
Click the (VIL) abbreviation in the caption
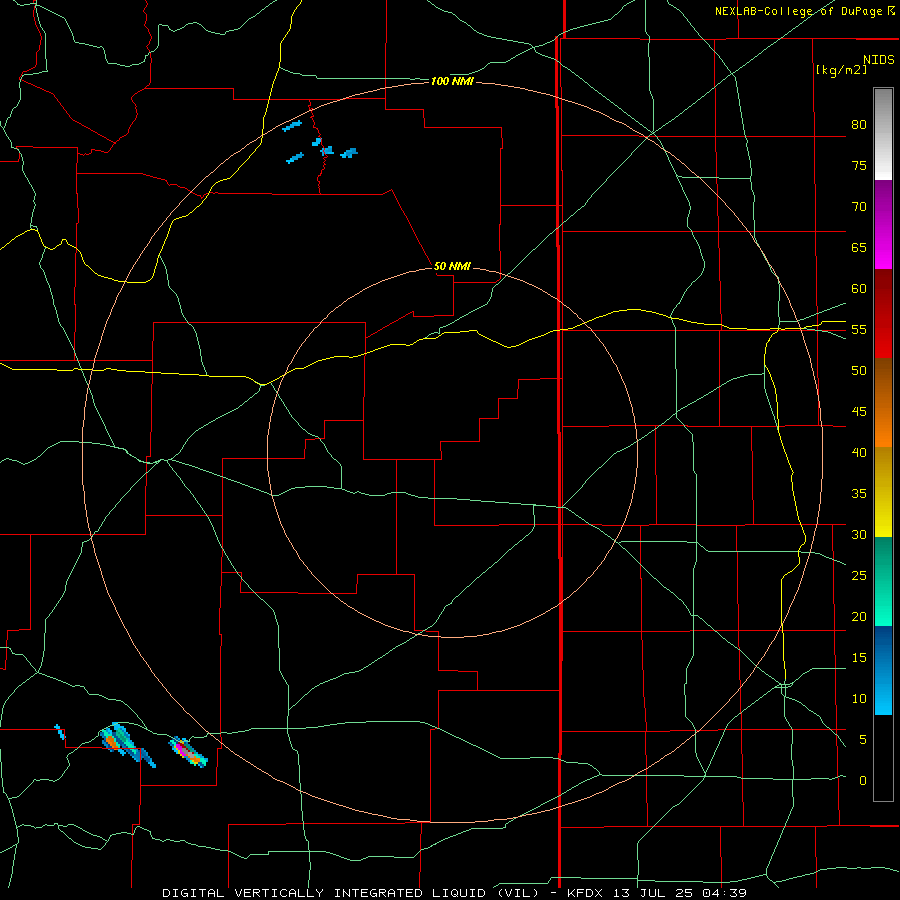pos(518,893)
